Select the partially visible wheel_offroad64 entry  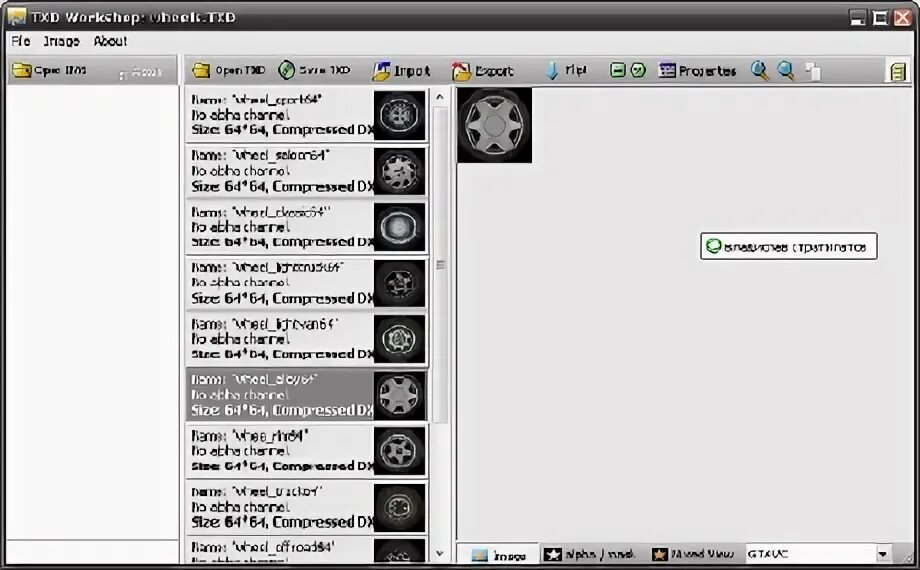point(306,550)
